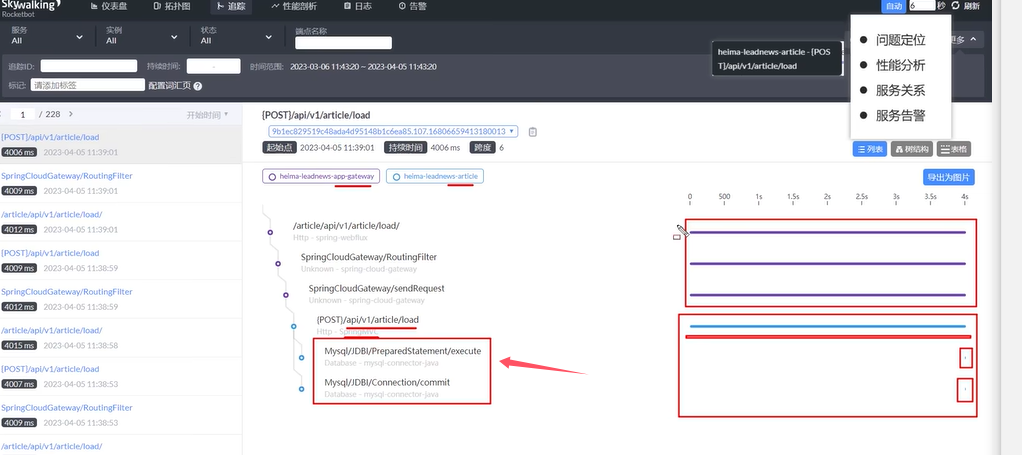
Task: Click the Skywalking Rocketbot logo
Action: tap(31, 8)
